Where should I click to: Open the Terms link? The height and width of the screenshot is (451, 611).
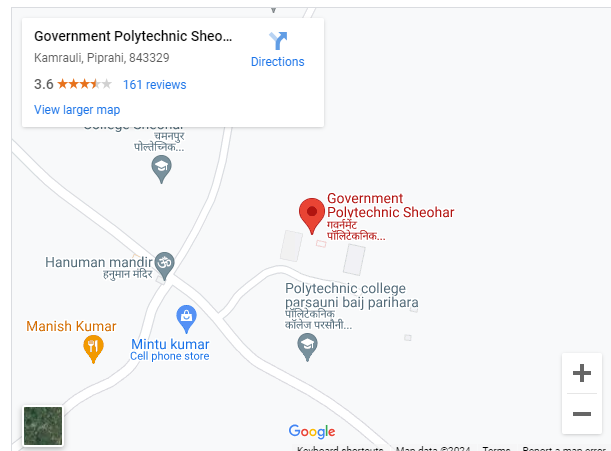[496, 449]
